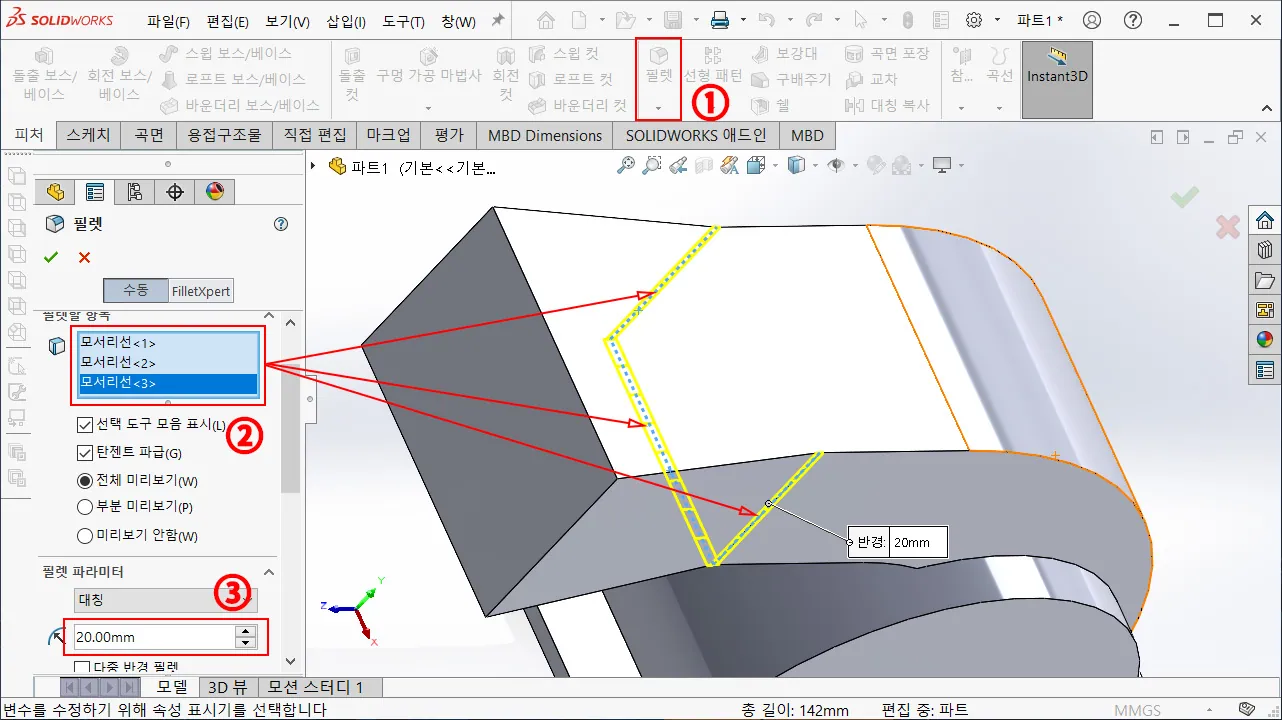Open the ConfigurationManager tab icon

tap(135, 192)
